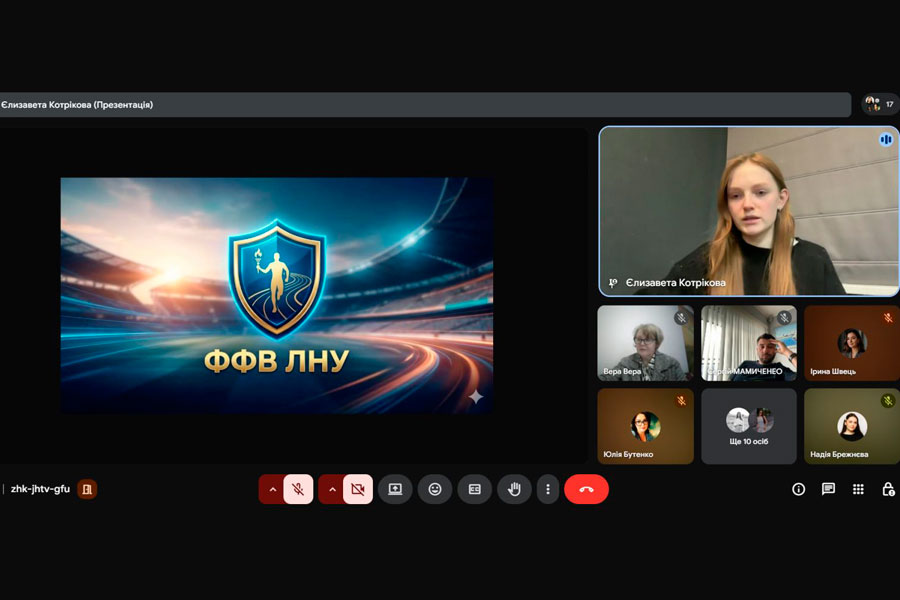Expand audio settings arrow beside microphone
Image resolution: width=900 pixels, height=600 pixels.
[273, 489]
